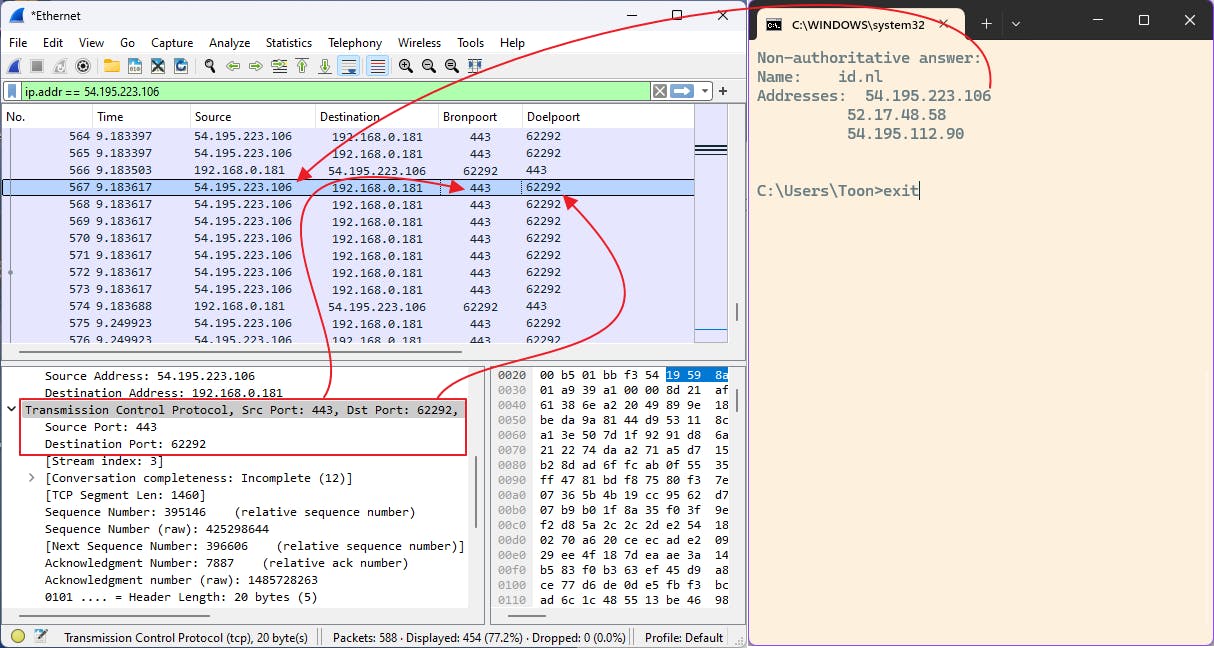Image resolution: width=1214 pixels, height=648 pixels.
Task: Find a packet with magnifier icon
Action: [210, 66]
